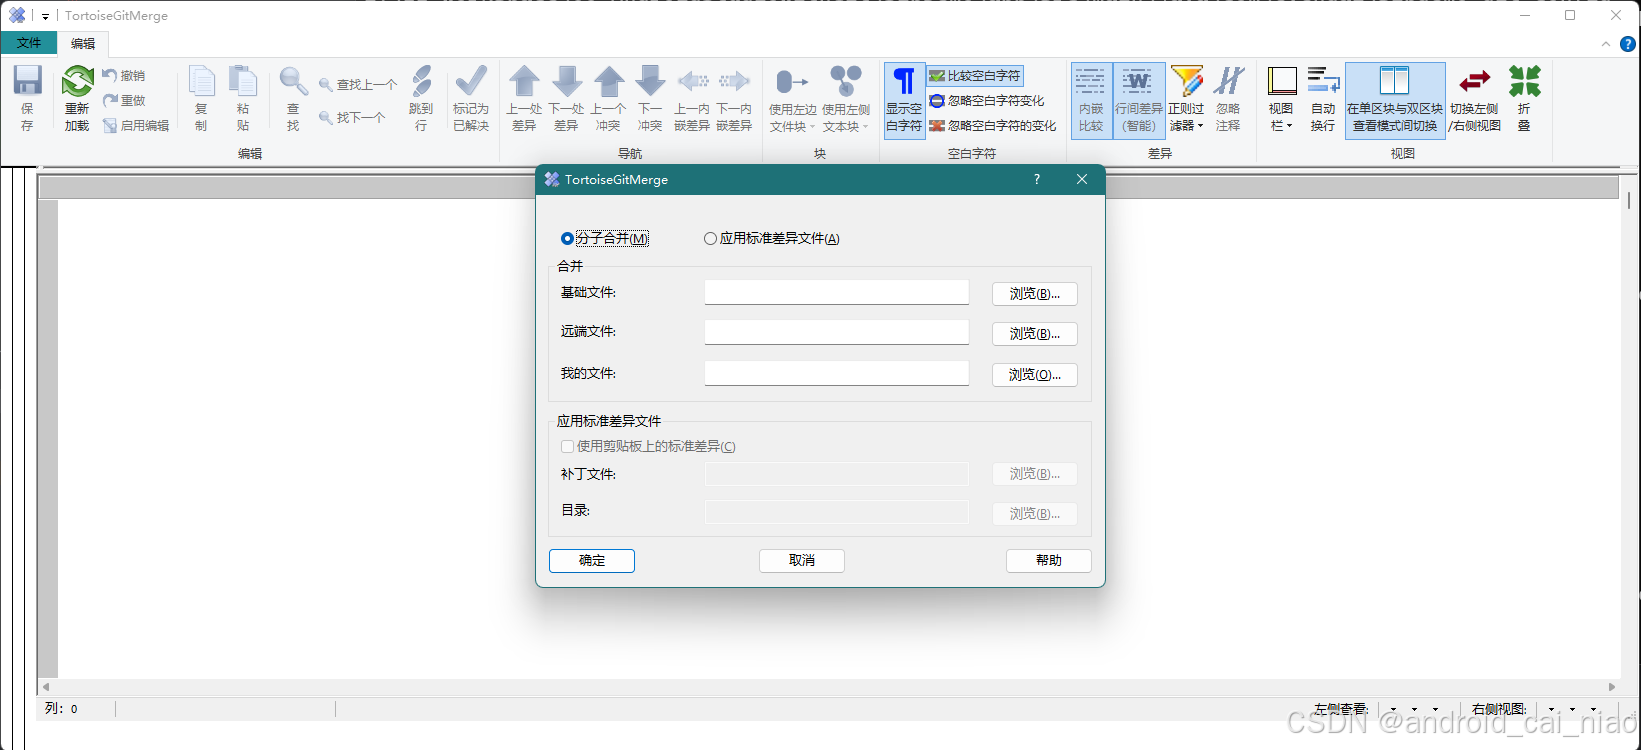The height and width of the screenshot is (750, 1641).
Task: Close the TortoiseGitMerge dialog
Action: click(1082, 180)
